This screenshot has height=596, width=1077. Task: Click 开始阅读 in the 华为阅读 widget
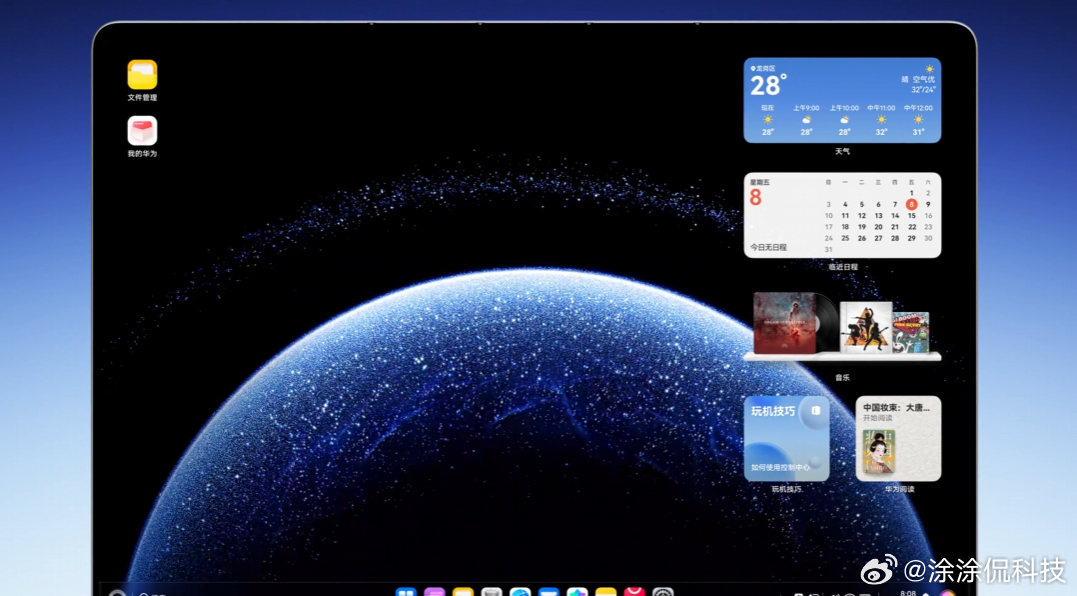pyautogui.click(x=878, y=417)
